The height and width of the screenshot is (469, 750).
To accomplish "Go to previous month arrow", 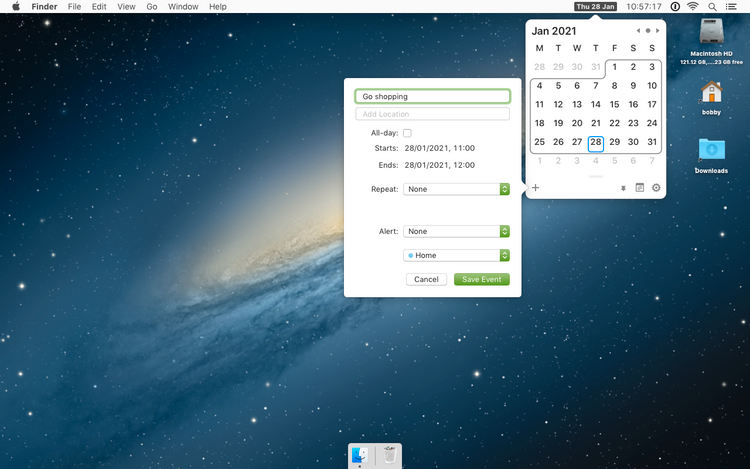I will click(638, 31).
